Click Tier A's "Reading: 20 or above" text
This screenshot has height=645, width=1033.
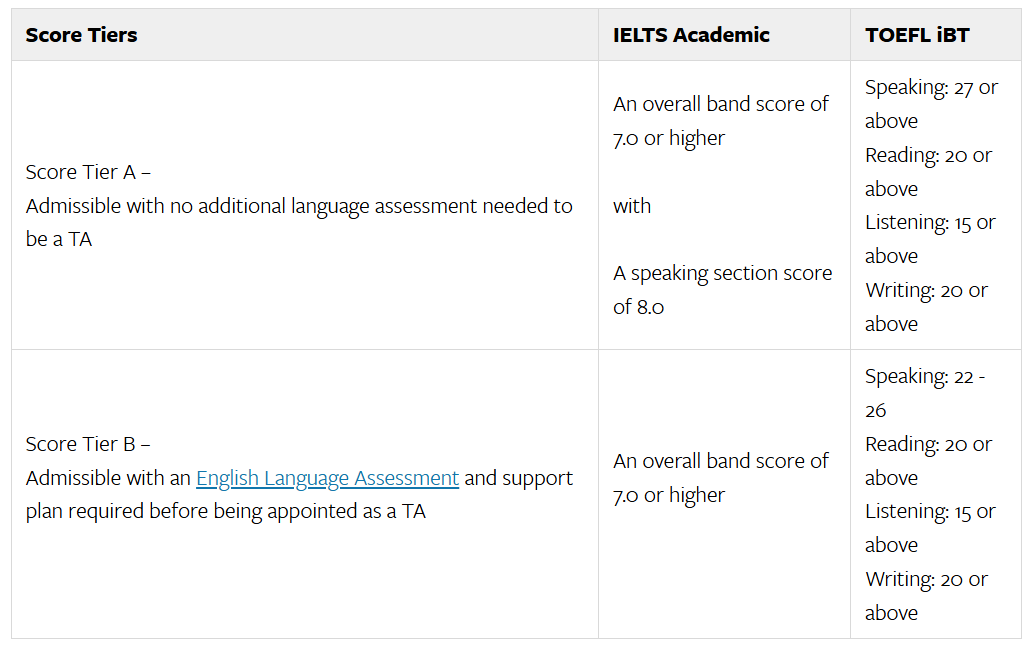[x=927, y=172]
